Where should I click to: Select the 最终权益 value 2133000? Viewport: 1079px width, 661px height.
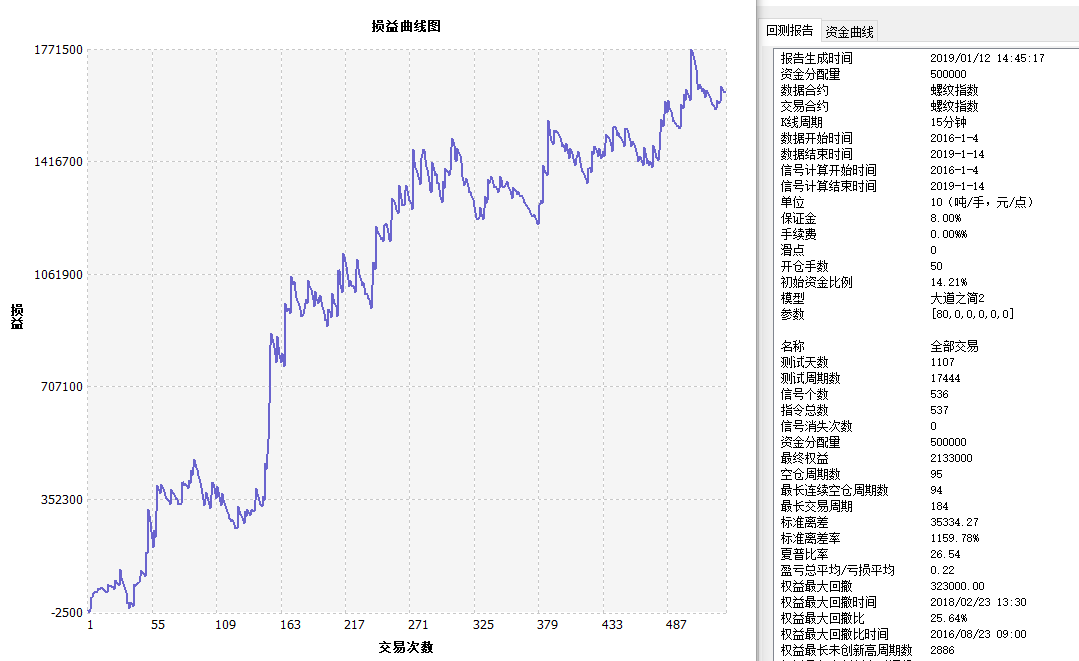point(951,458)
